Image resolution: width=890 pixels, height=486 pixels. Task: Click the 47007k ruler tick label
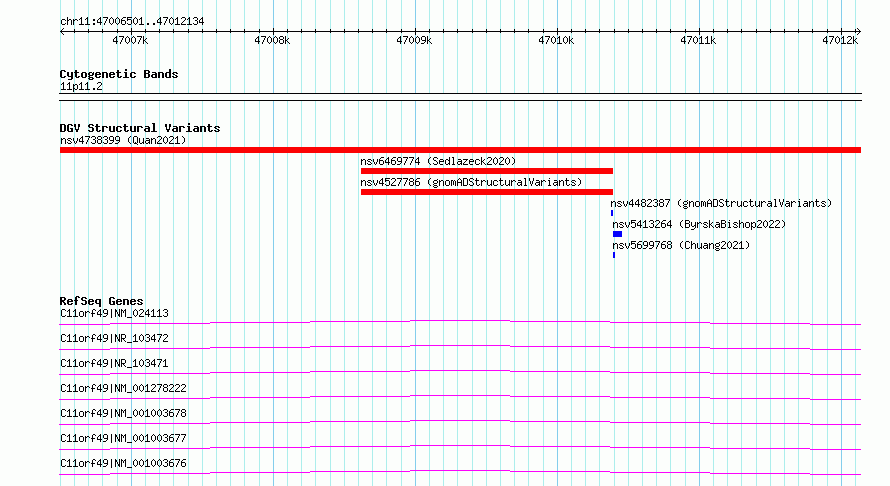click(x=130, y=40)
